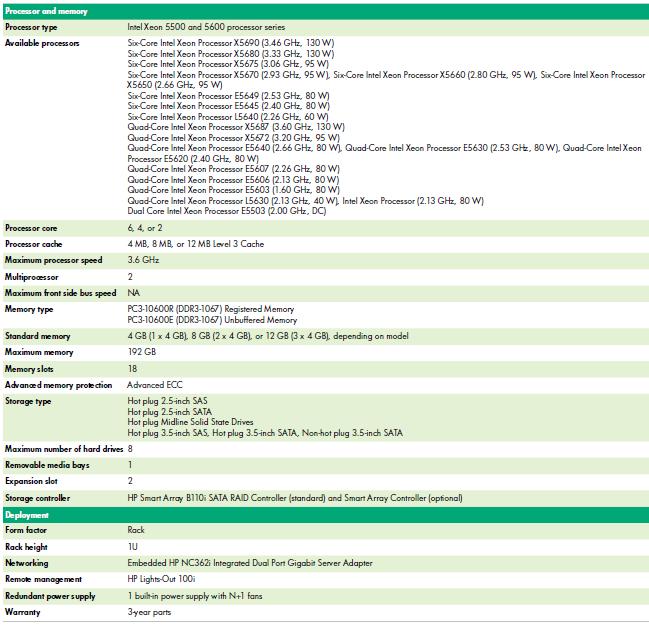Click the 'Multiprocessor' label

(31, 277)
